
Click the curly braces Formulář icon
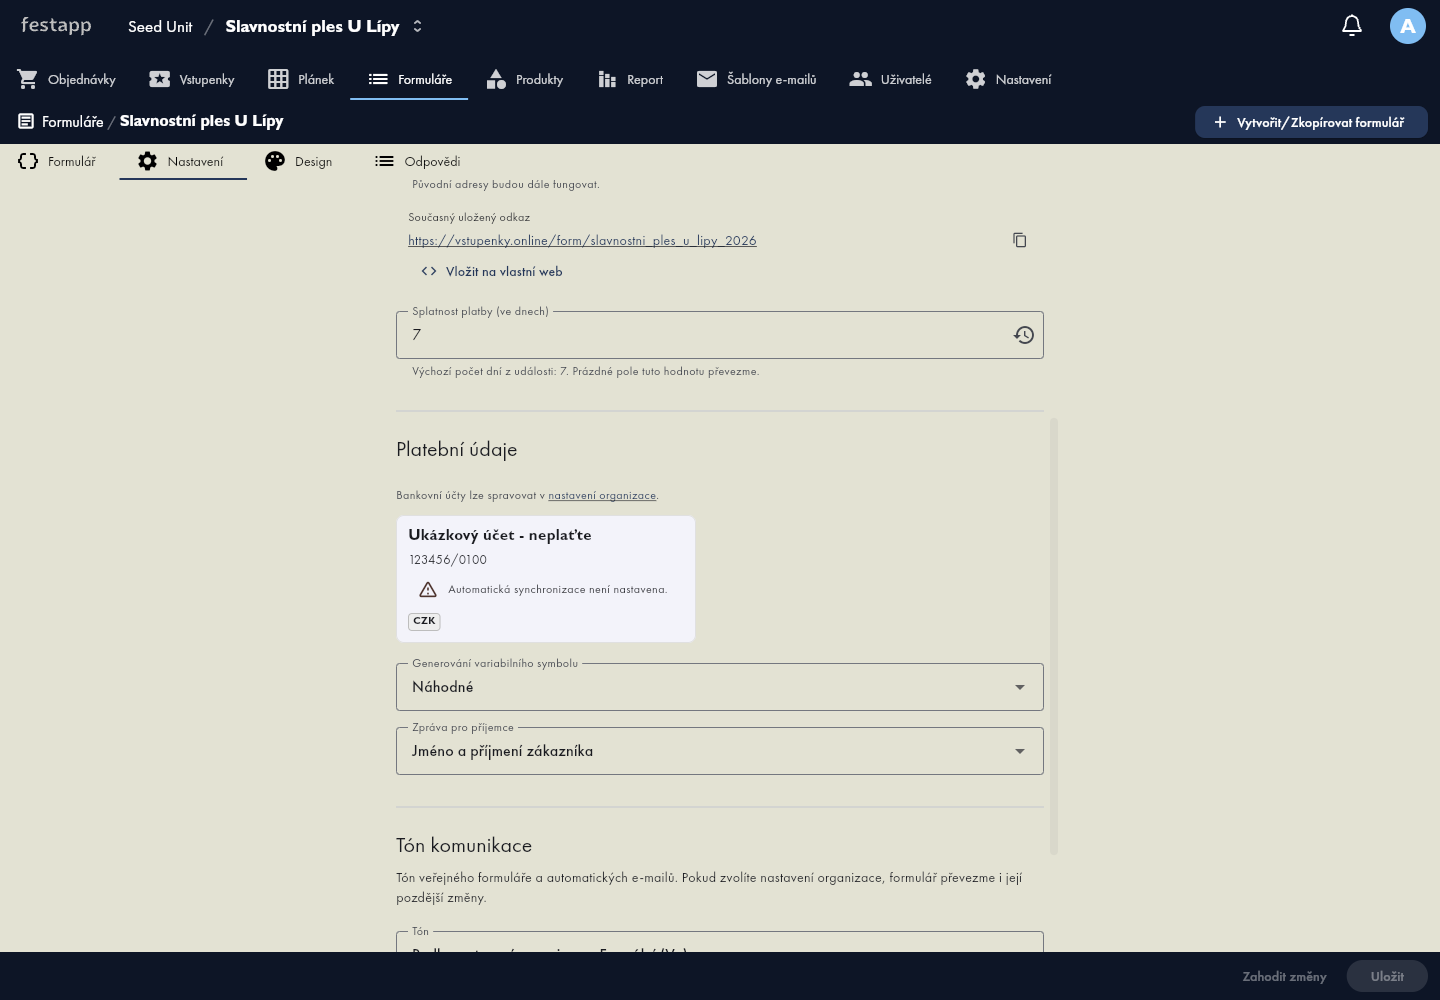click(x=28, y=161)
